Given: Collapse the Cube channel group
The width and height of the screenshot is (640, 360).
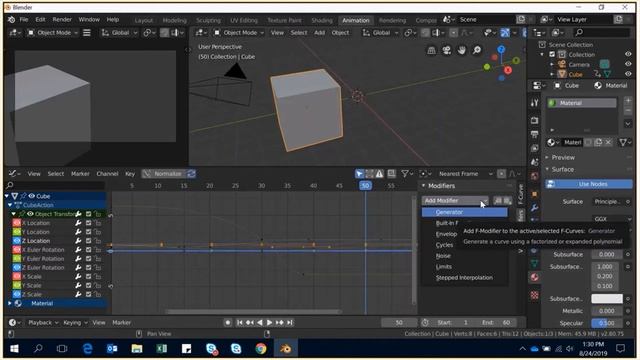Looking at the screenshot, I should 7,196.
